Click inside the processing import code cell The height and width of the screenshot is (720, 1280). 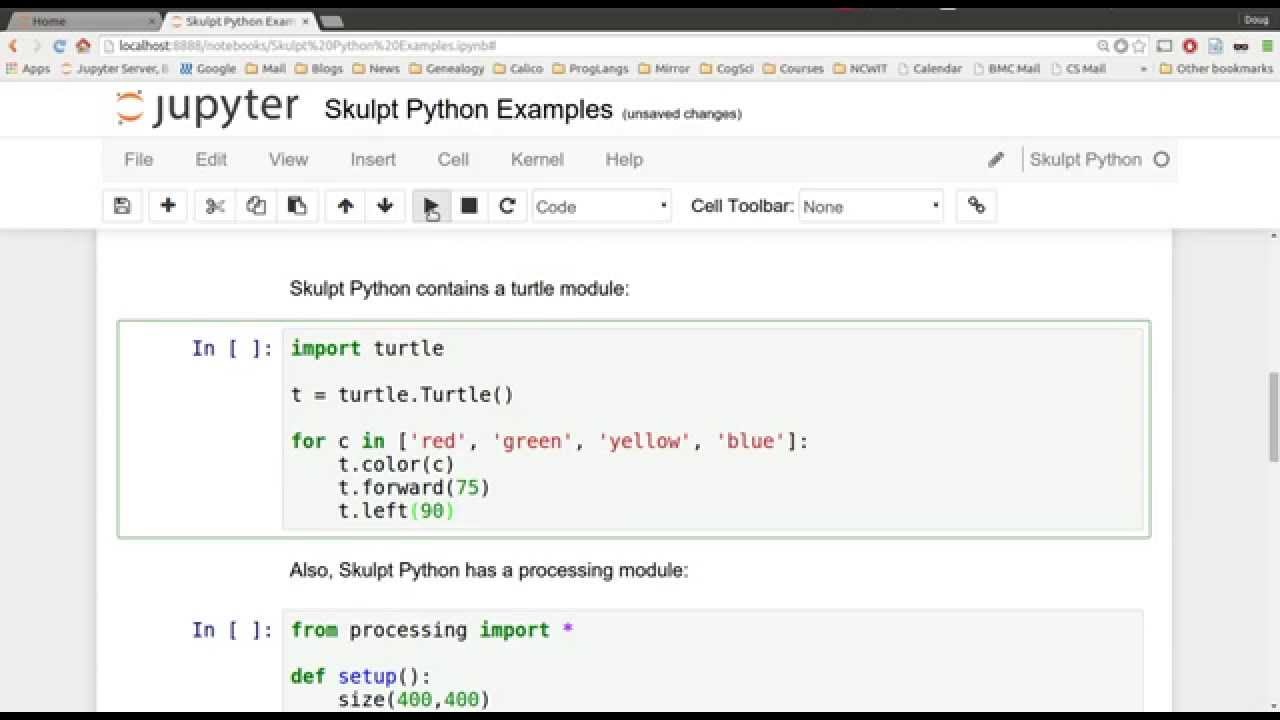(712, 661)
